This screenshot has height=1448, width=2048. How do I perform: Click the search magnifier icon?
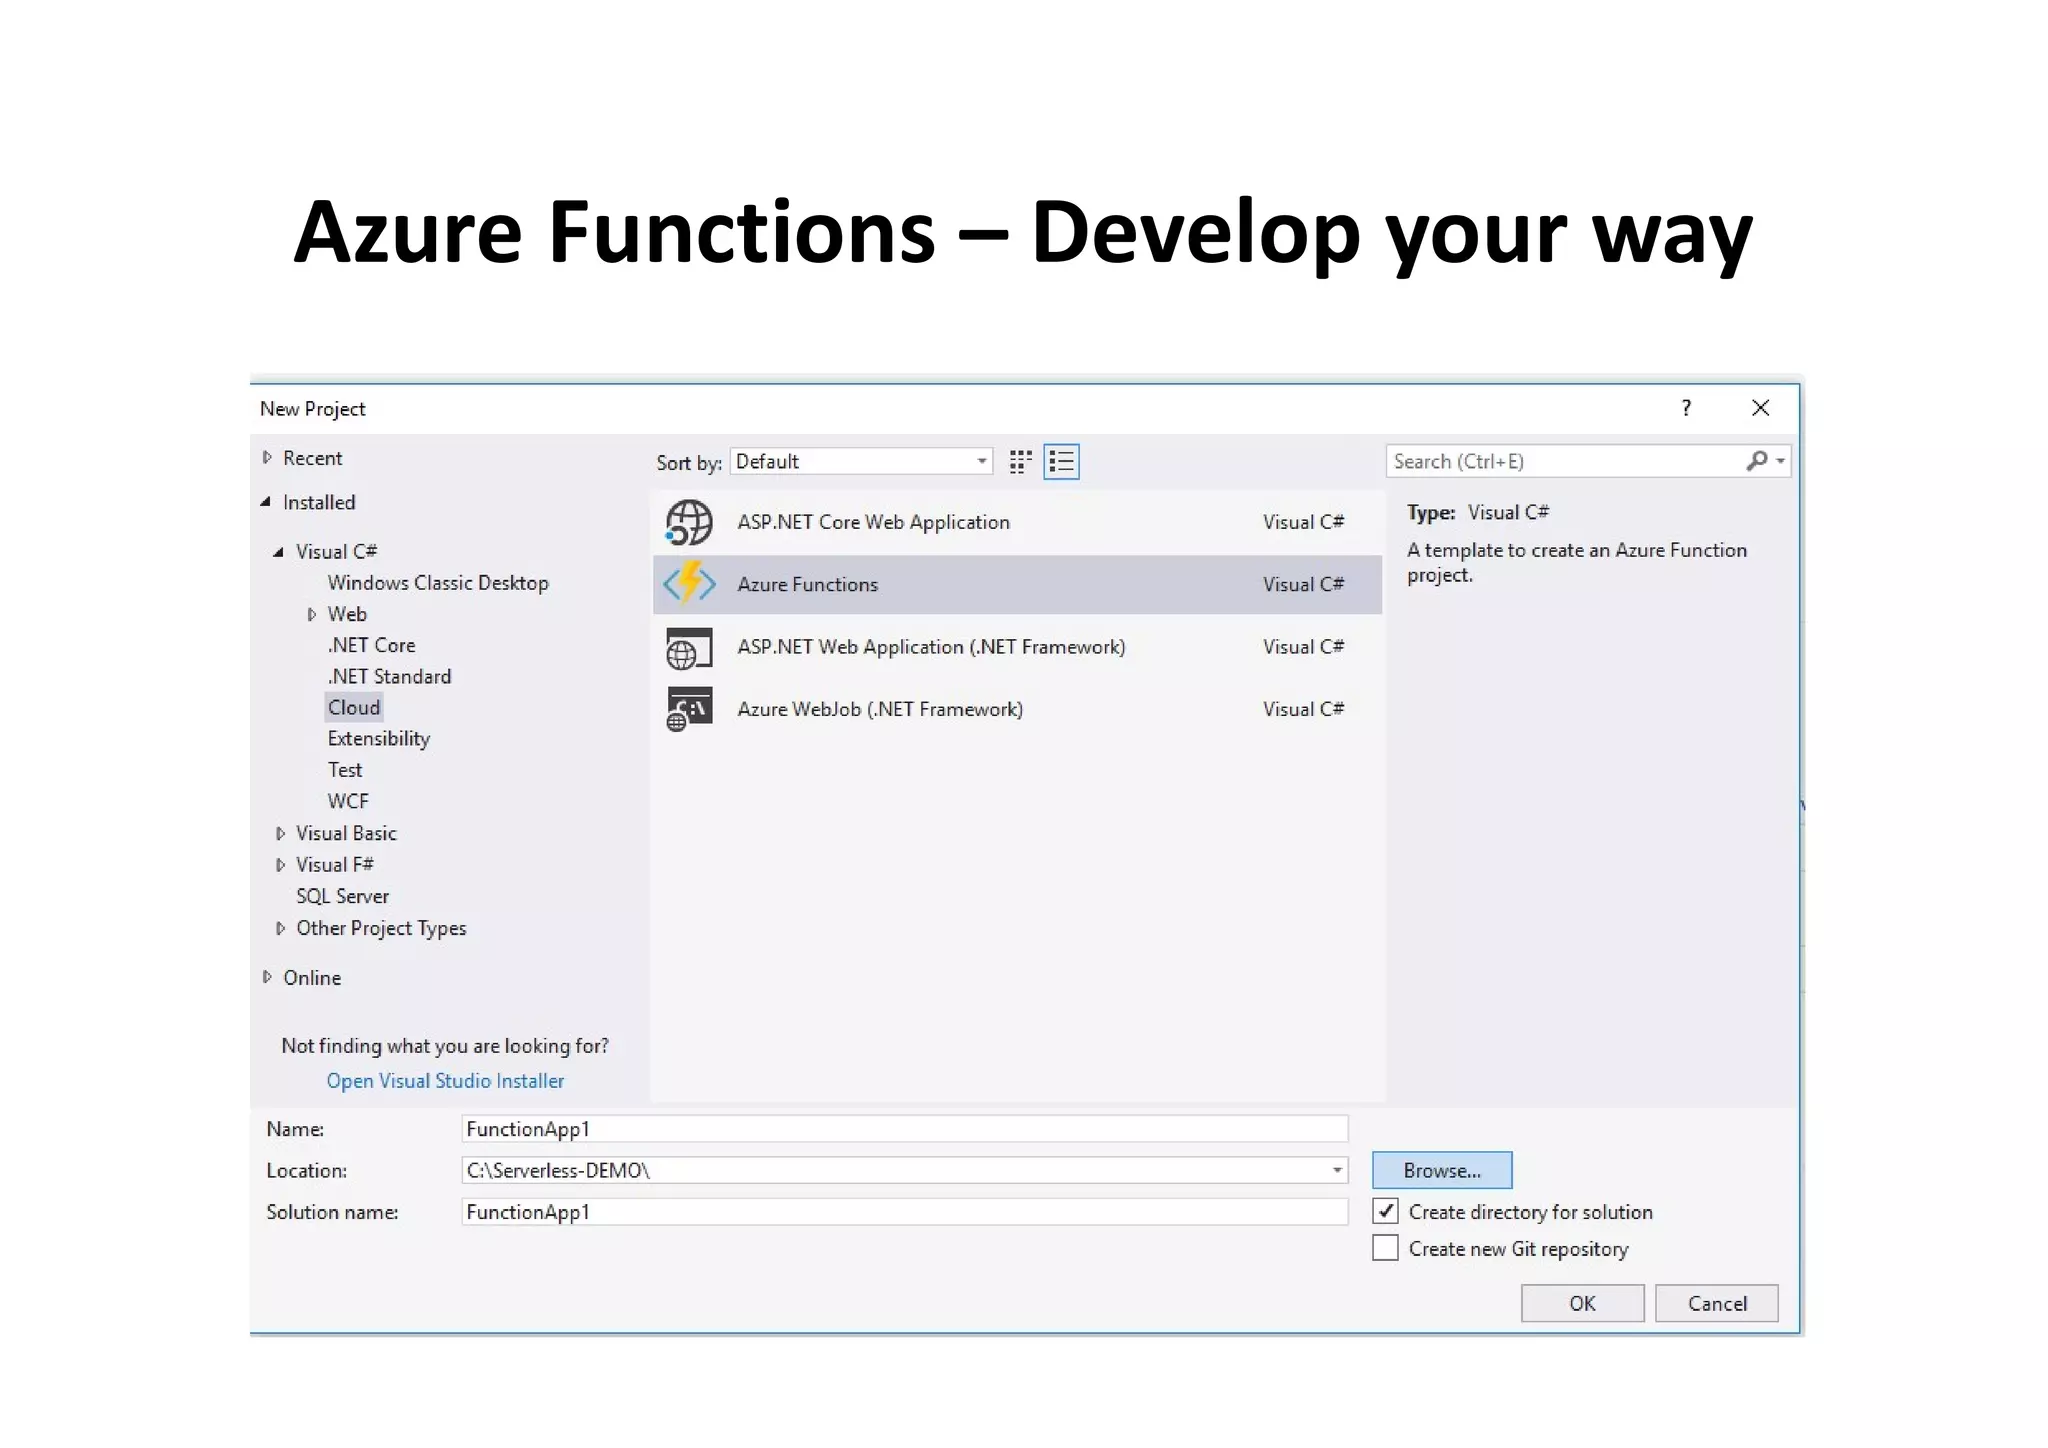[1756, 461]
